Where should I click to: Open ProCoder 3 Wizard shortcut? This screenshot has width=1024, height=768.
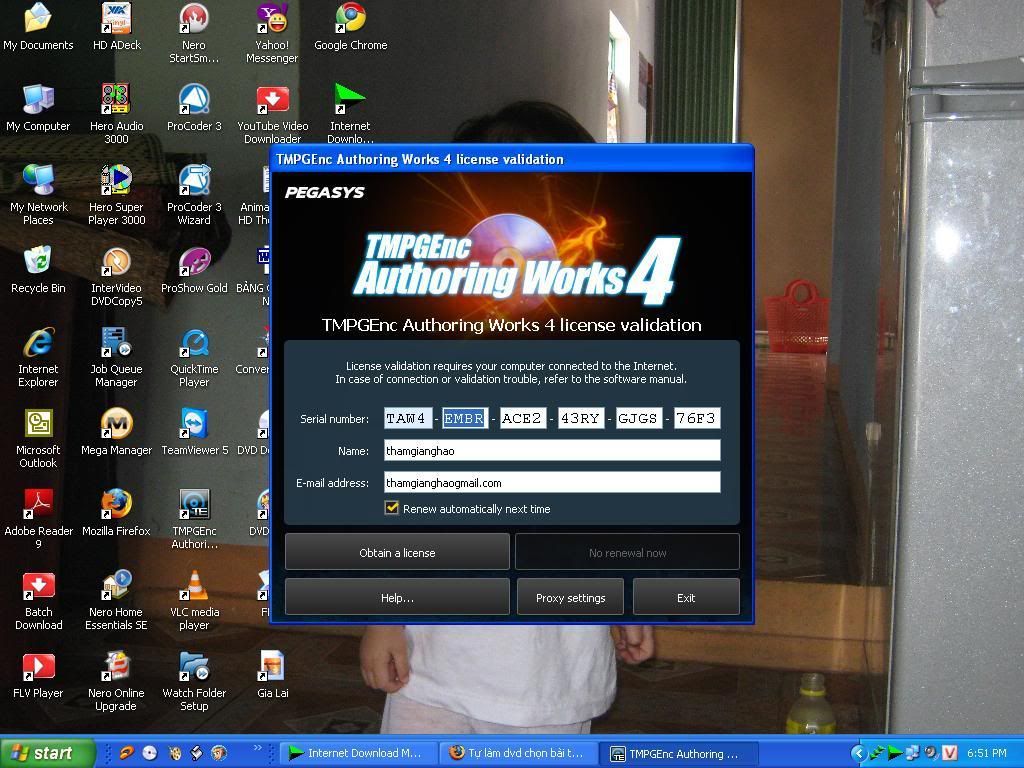point(194,195)
